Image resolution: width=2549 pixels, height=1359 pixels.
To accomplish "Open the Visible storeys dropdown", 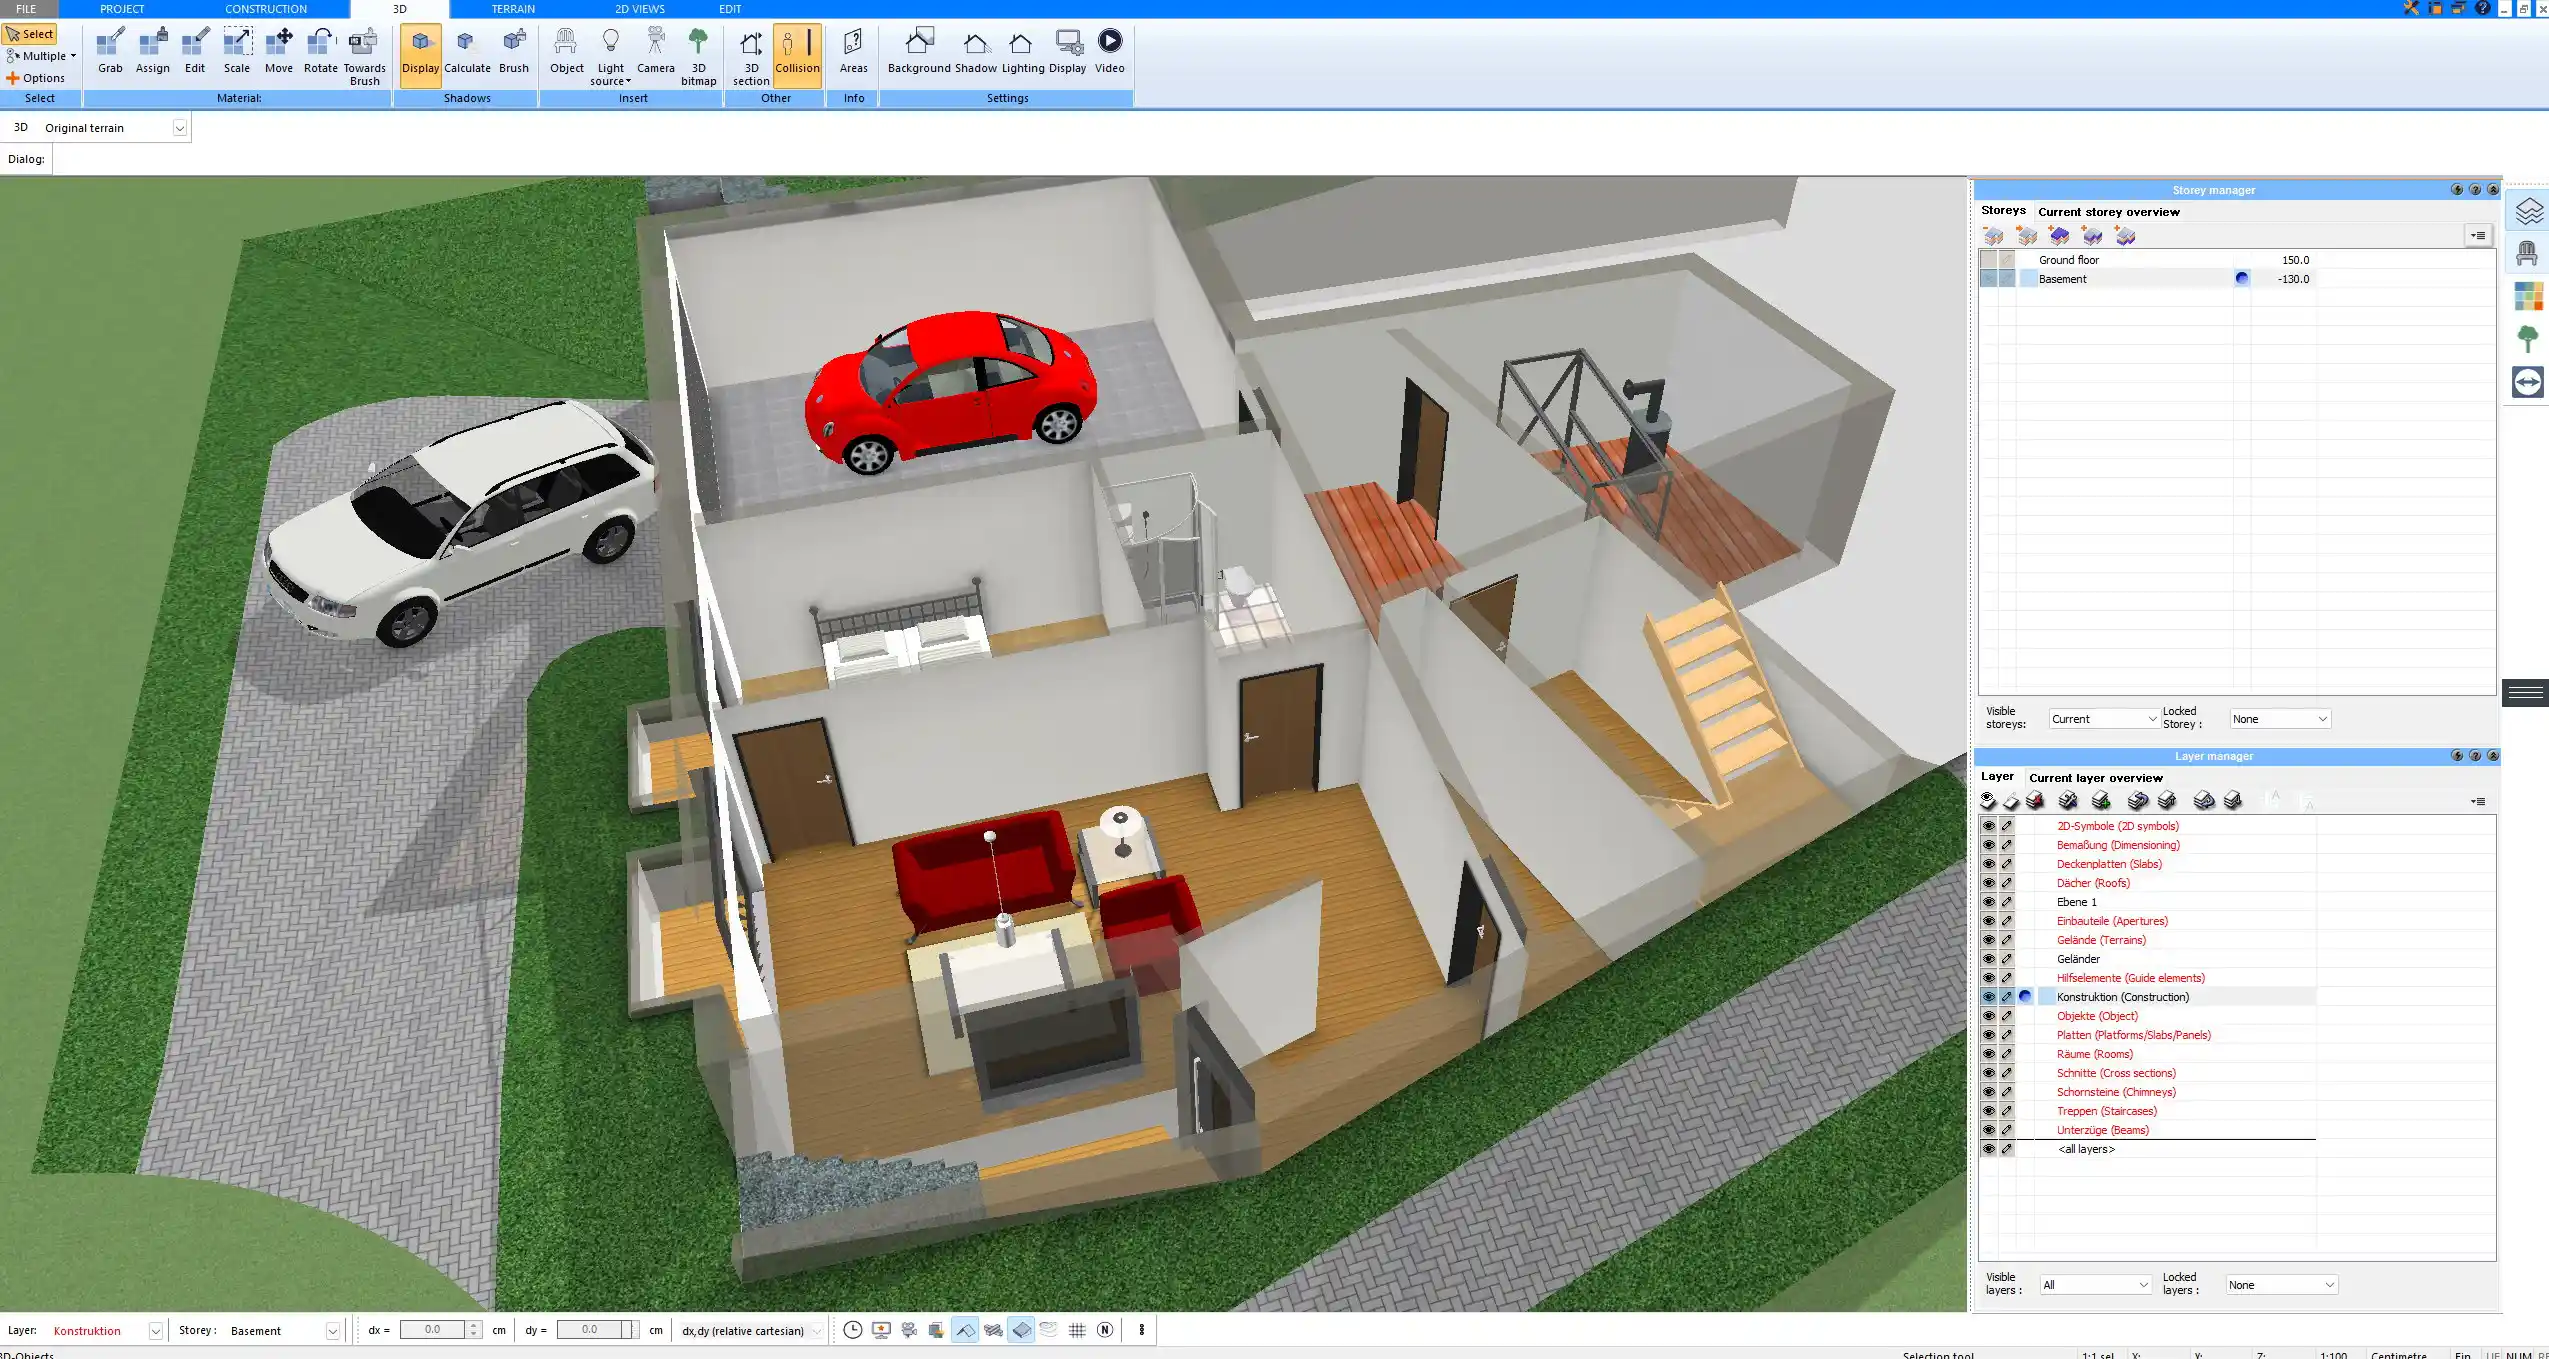I will pos(2103,719).
